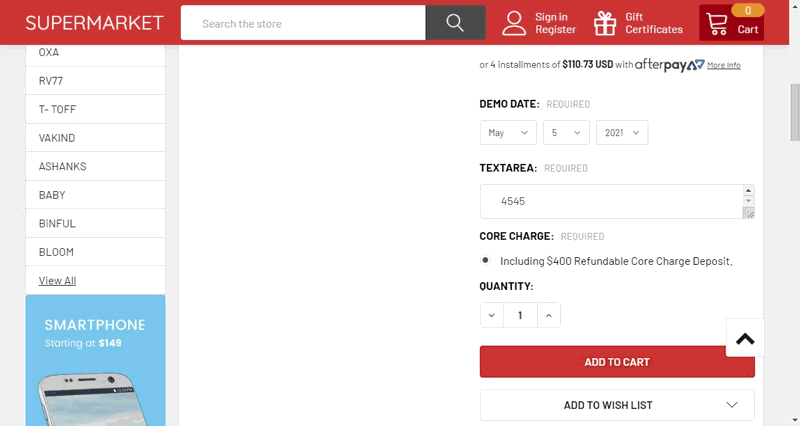Open the year dropdown showing 2021
Screen dimensions: 800x426
622,132
